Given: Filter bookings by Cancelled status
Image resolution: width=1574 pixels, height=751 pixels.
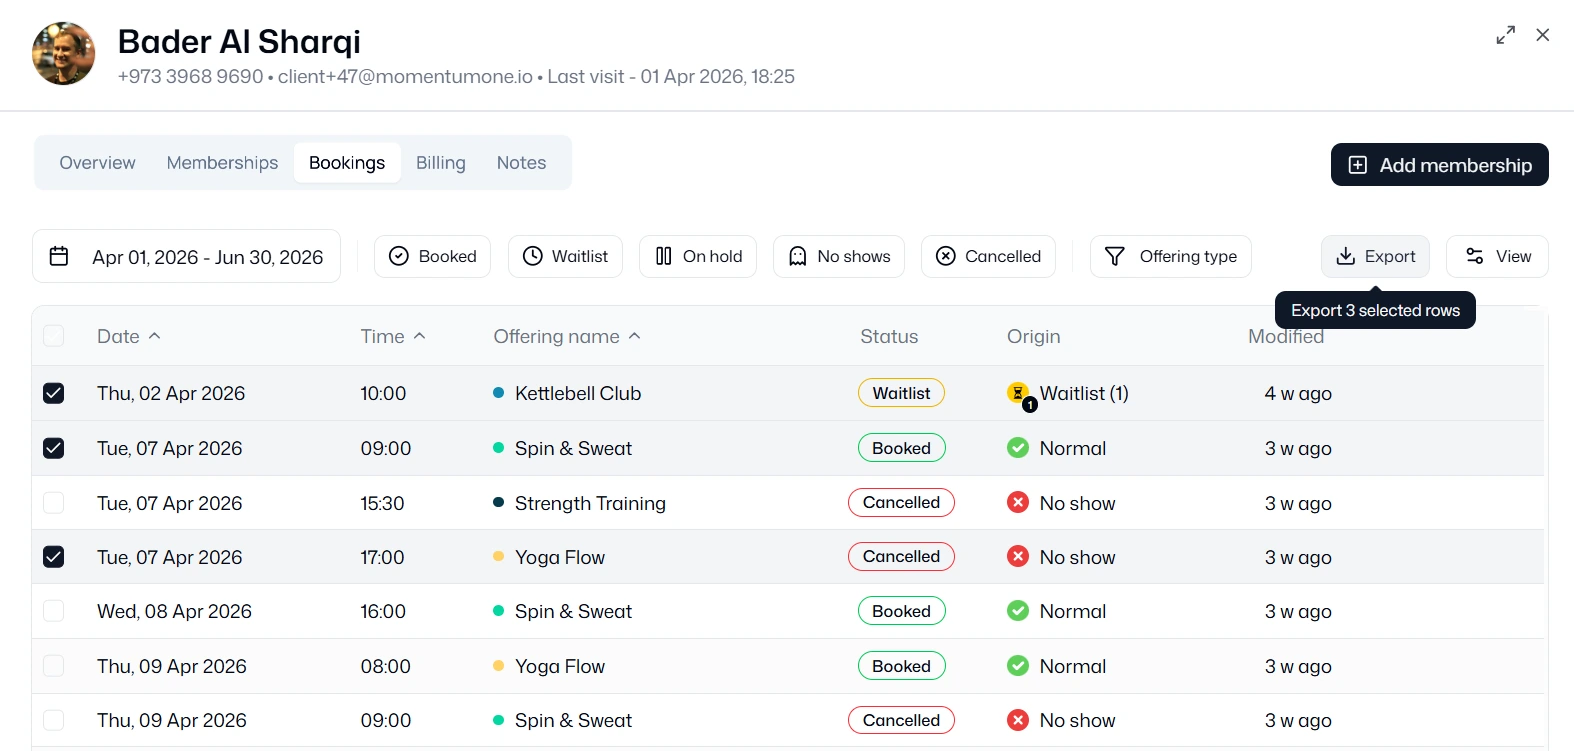Looking at the screenshot, I should click(x=988, y=256).
